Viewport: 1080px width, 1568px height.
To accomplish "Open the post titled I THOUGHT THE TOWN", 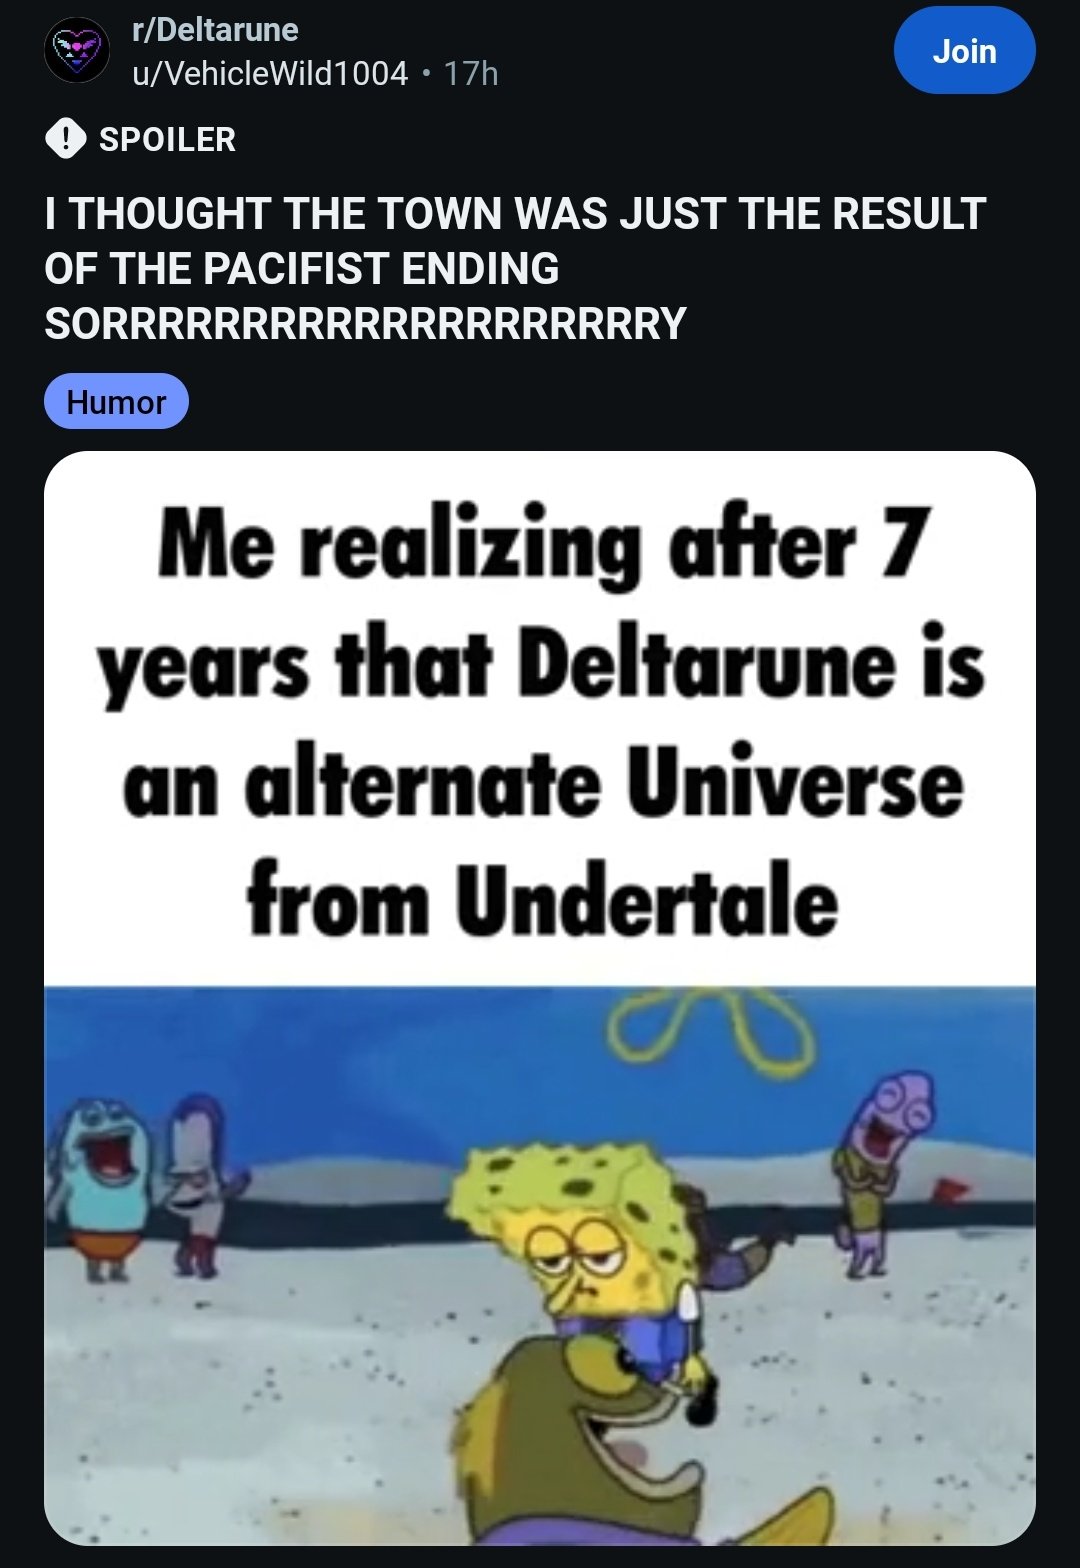I will pos(515,268).
